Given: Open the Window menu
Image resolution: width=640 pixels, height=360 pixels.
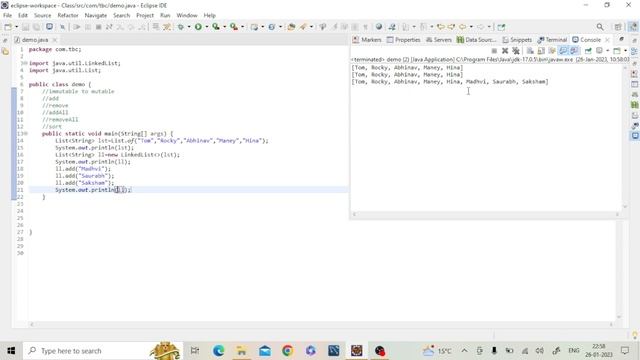Looking at the screenshot, I should [x=187, y=16].
